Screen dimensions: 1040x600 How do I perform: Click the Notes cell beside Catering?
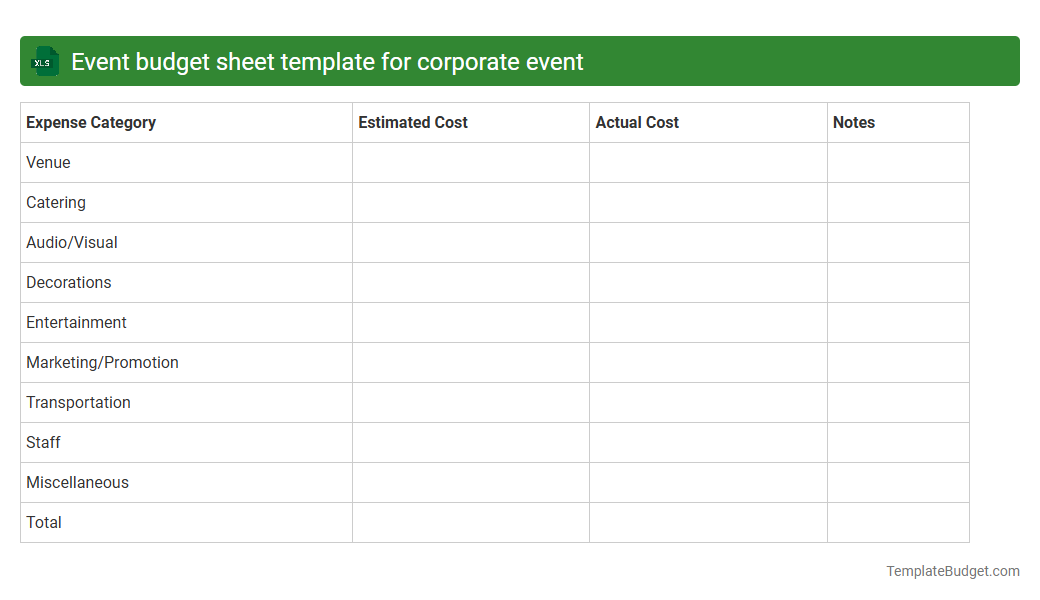pyautogui.click(x=897, y=202)
